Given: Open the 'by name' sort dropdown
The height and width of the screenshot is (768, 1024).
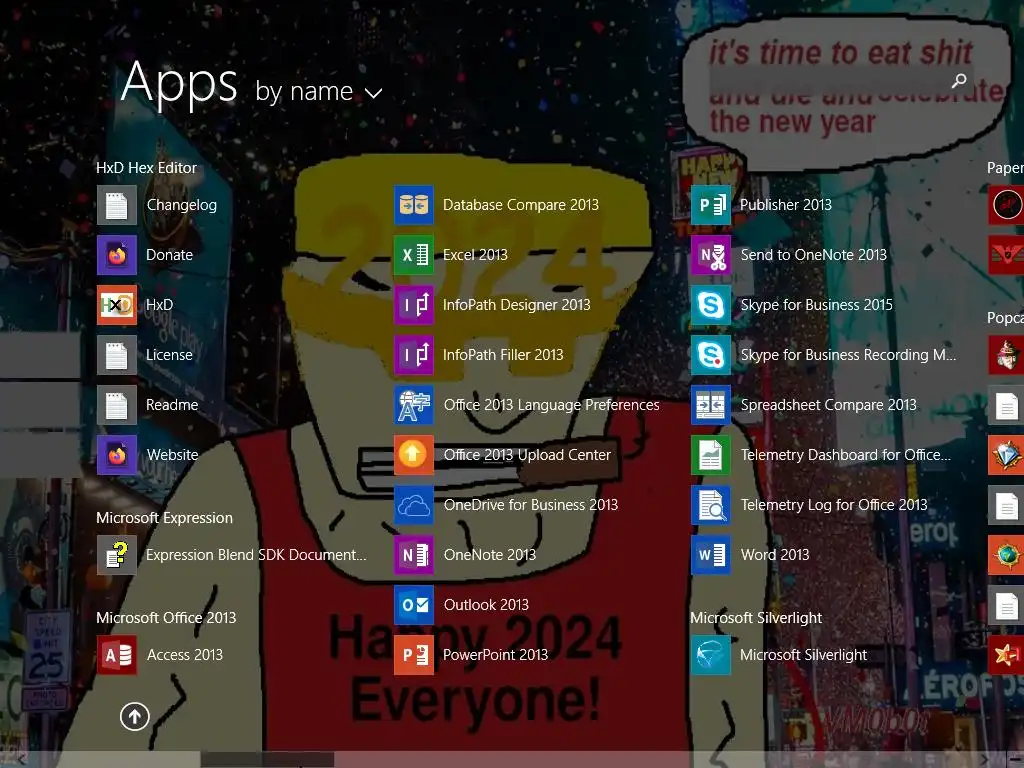Looking at the screenshot, I should tap(319, 92).
